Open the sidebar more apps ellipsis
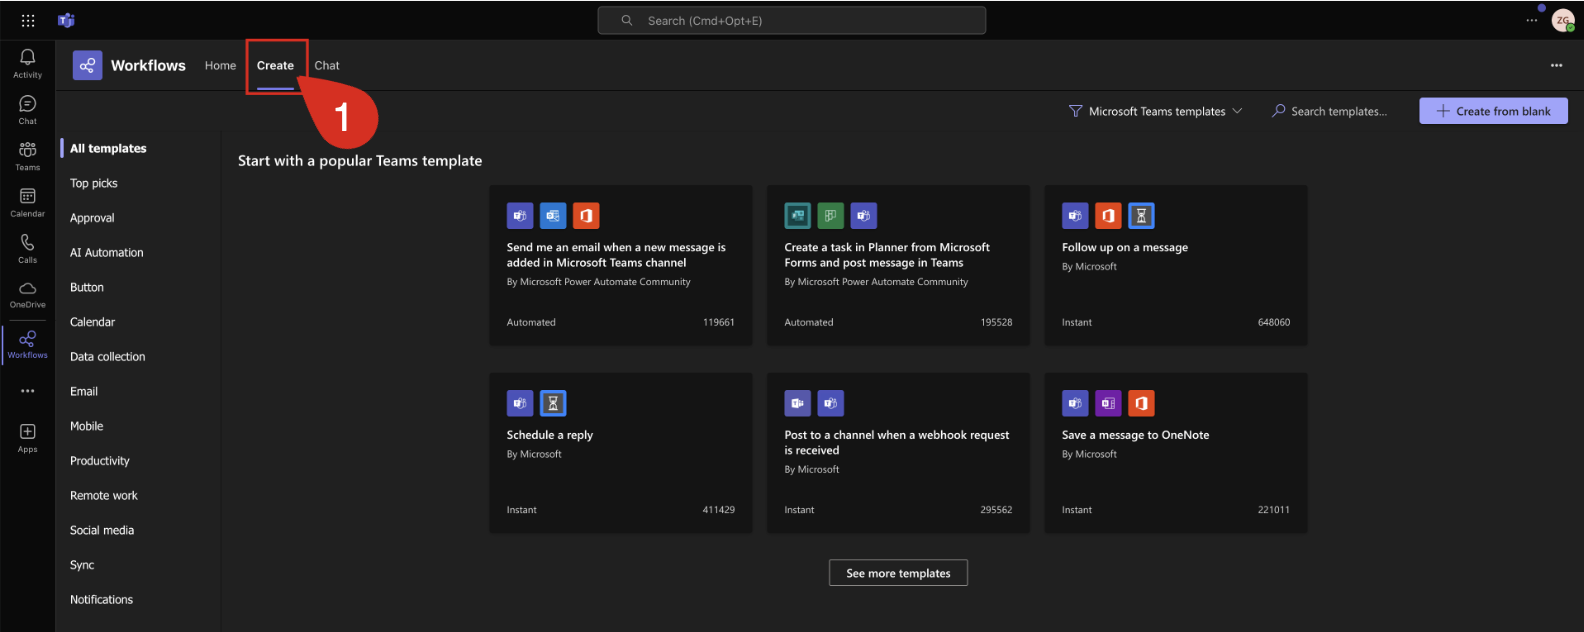 27,391
